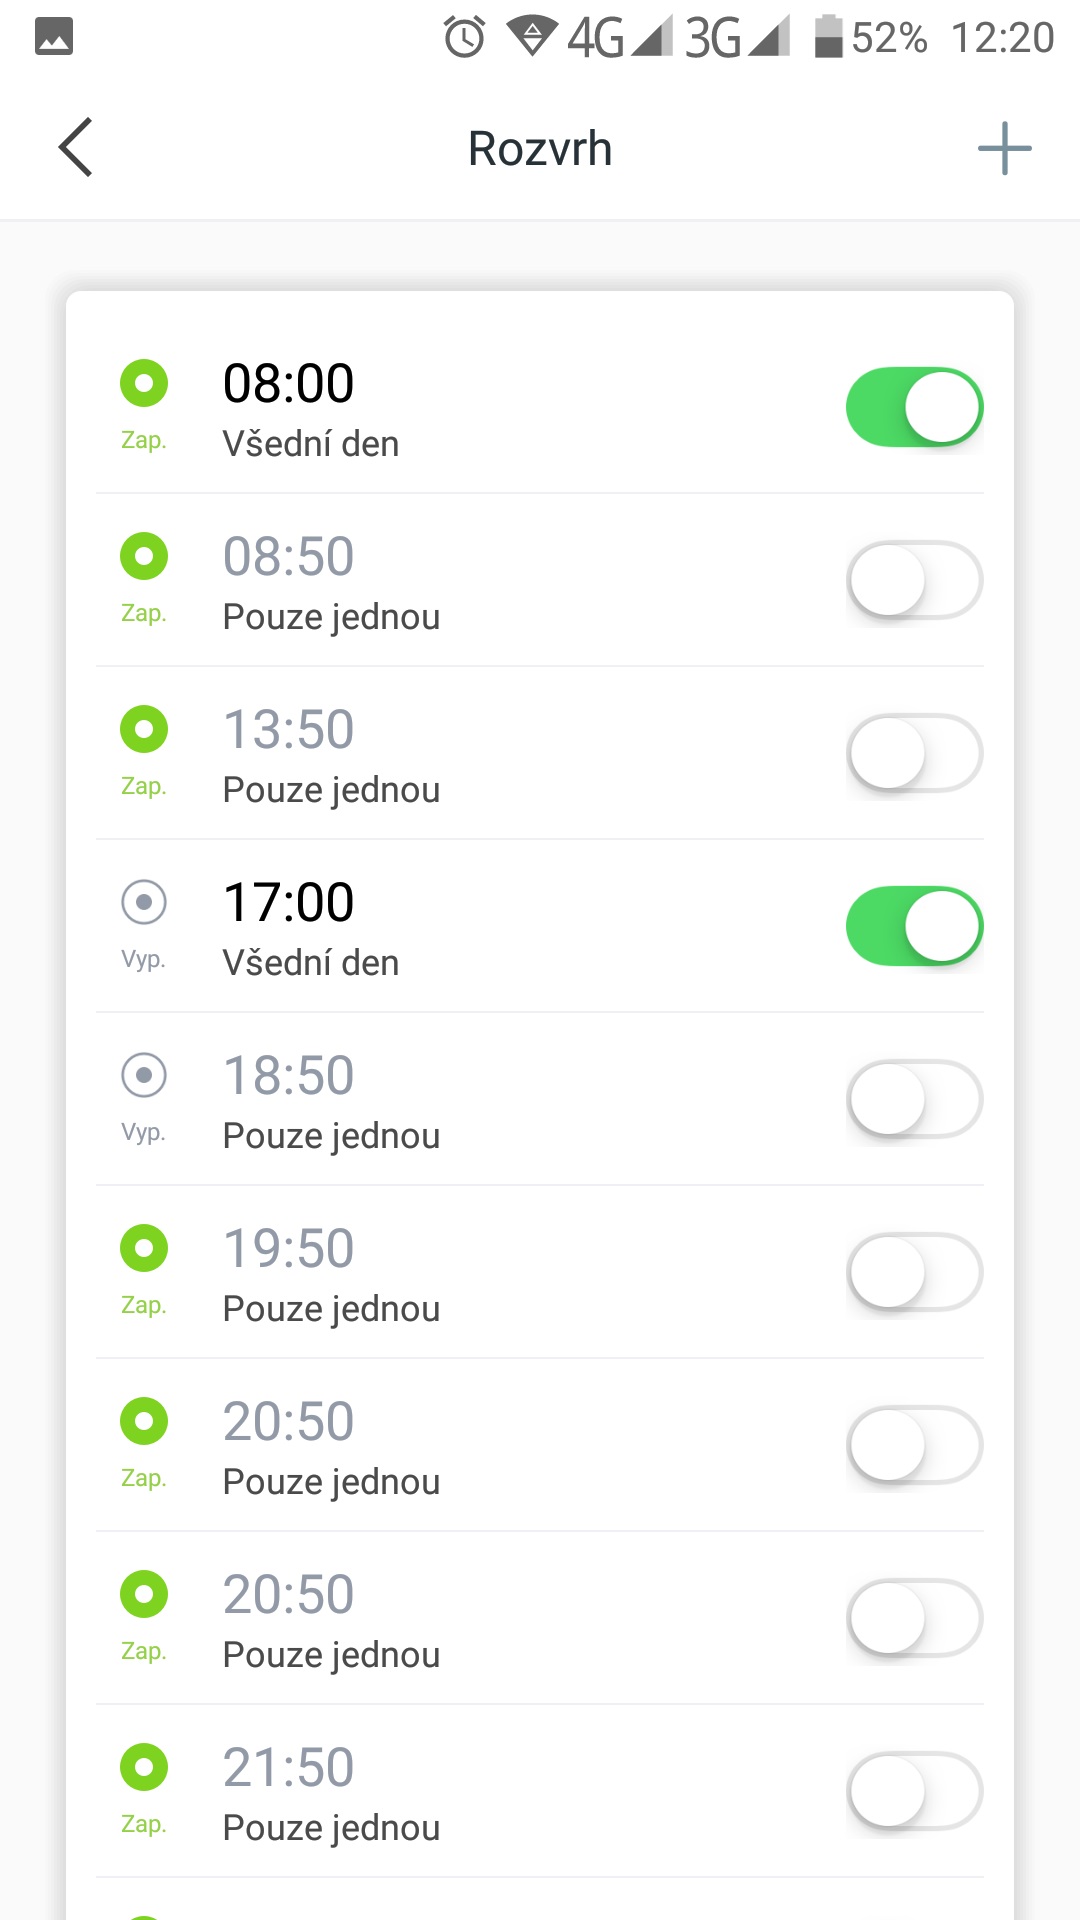Enable the 08:50 schedule switch
This screenshot has height=1920, width=1080.
[914, 580]
